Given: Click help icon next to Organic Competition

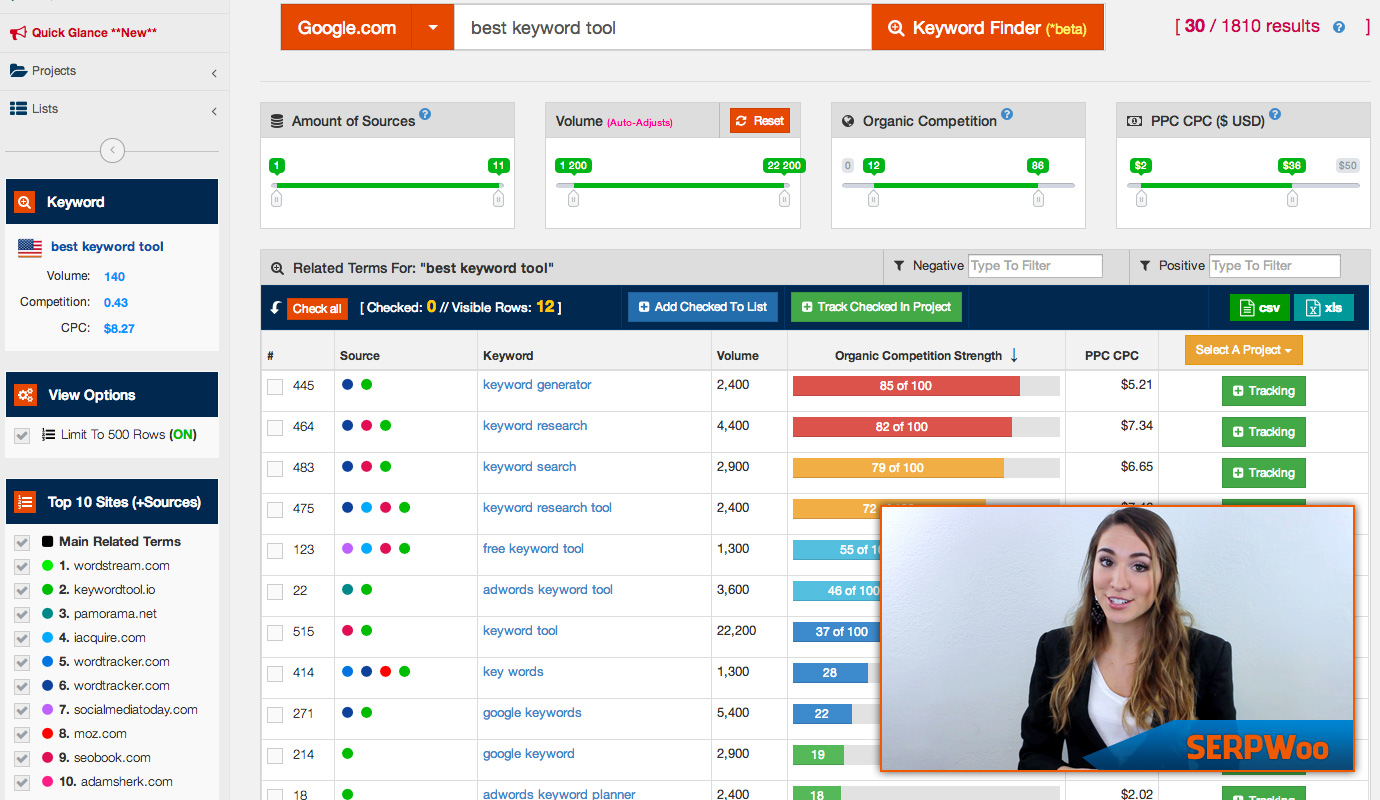Looking at the screenshot, I should (1007, 115).
